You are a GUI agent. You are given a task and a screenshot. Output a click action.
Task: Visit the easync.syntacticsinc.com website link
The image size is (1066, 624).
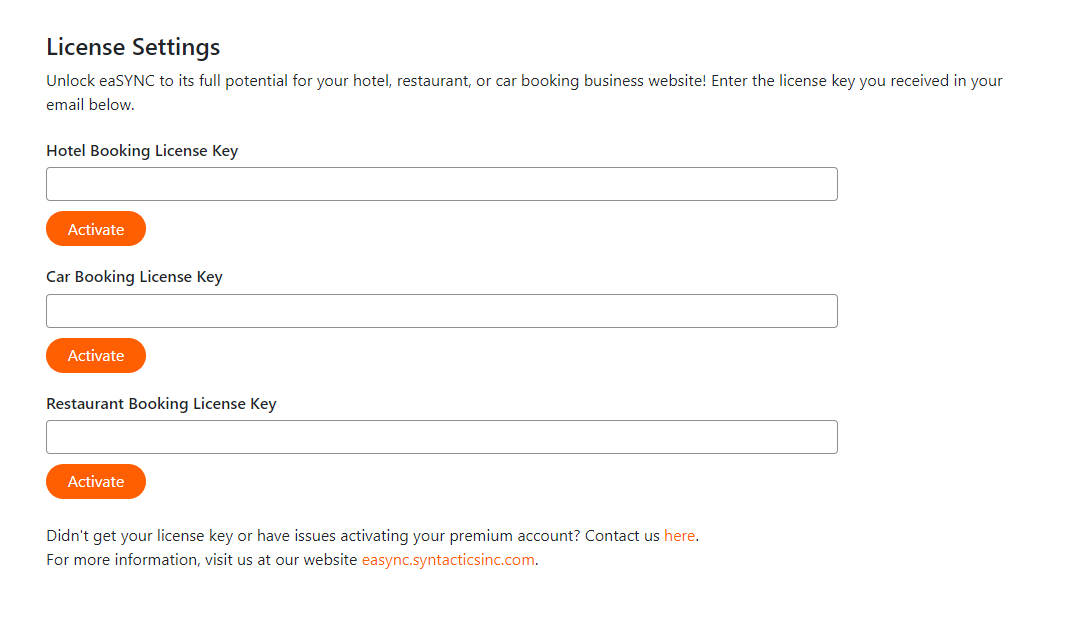coord(447,559)
